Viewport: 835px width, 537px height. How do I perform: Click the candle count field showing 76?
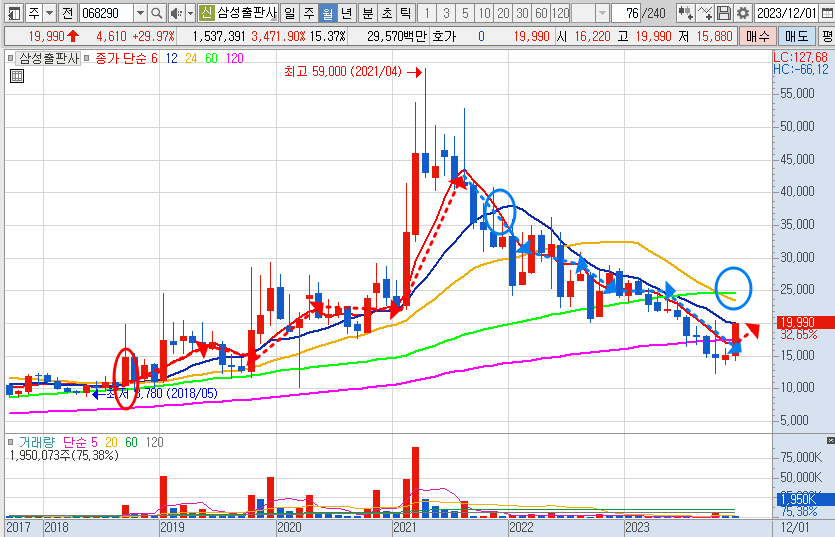tap(627, 13)
